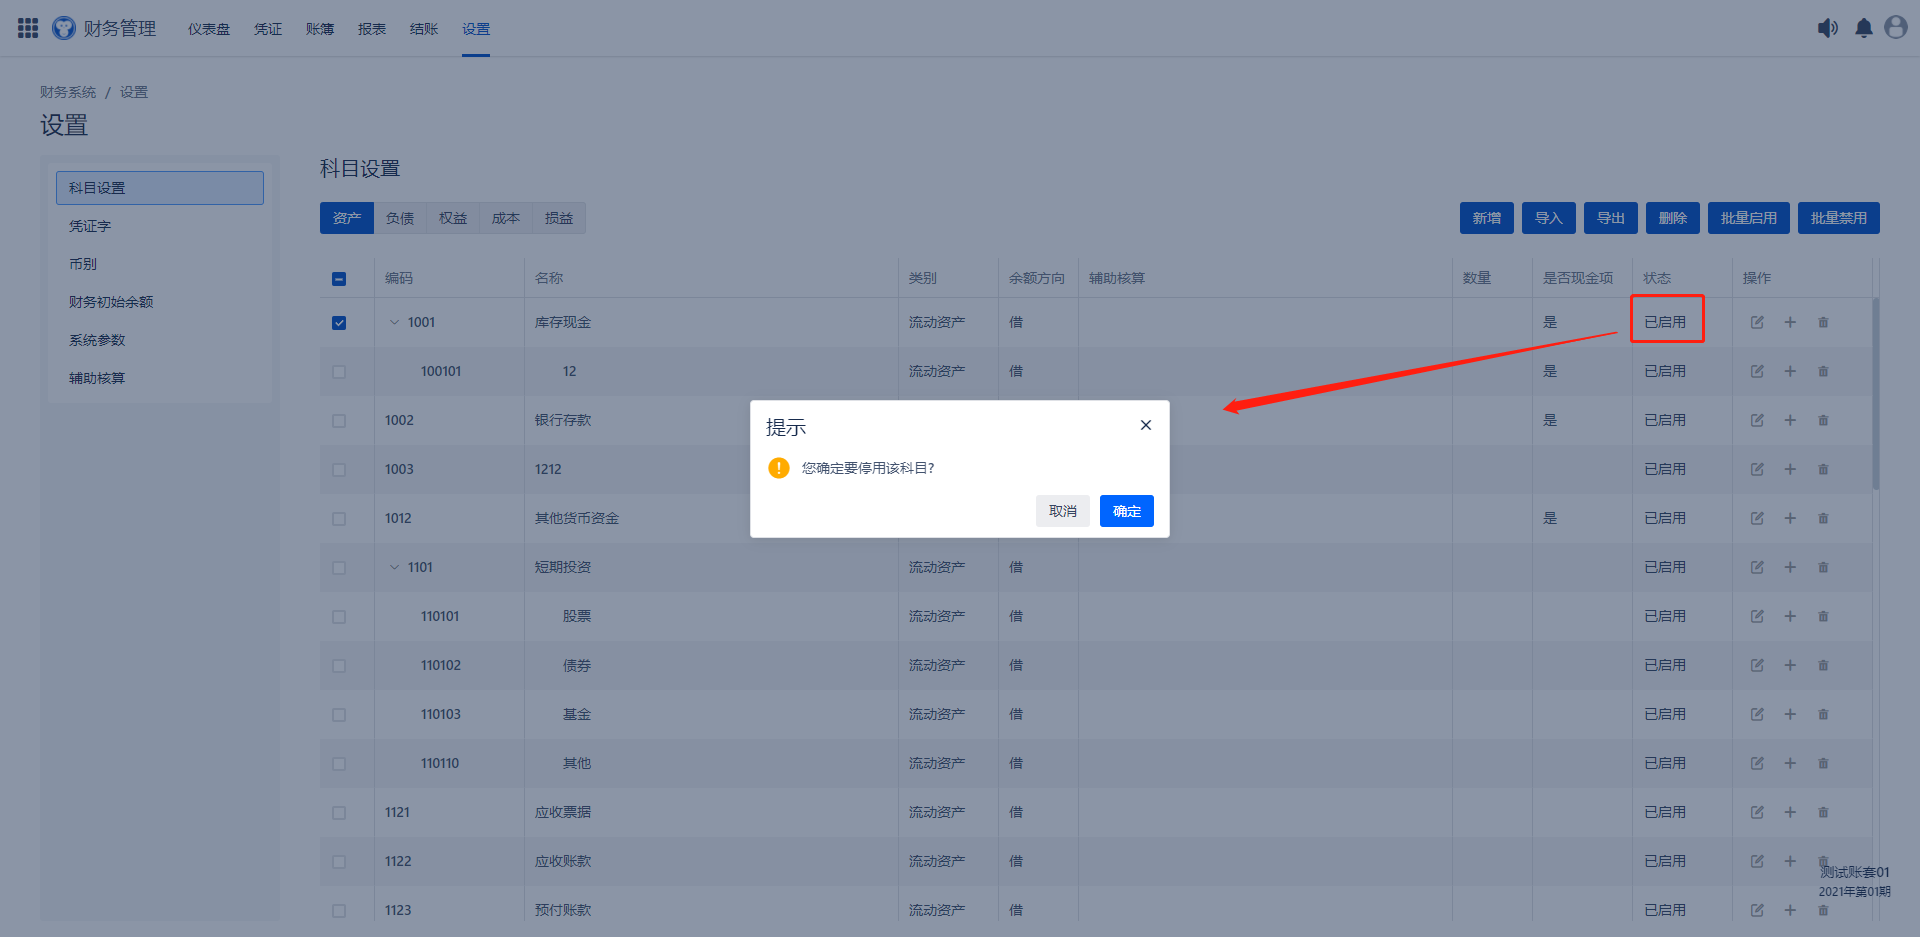Viewport: 1920px width, 937px height.
Task: Open the 凭证 top menu
Action: pyautogui.click(x=268, y=29)
